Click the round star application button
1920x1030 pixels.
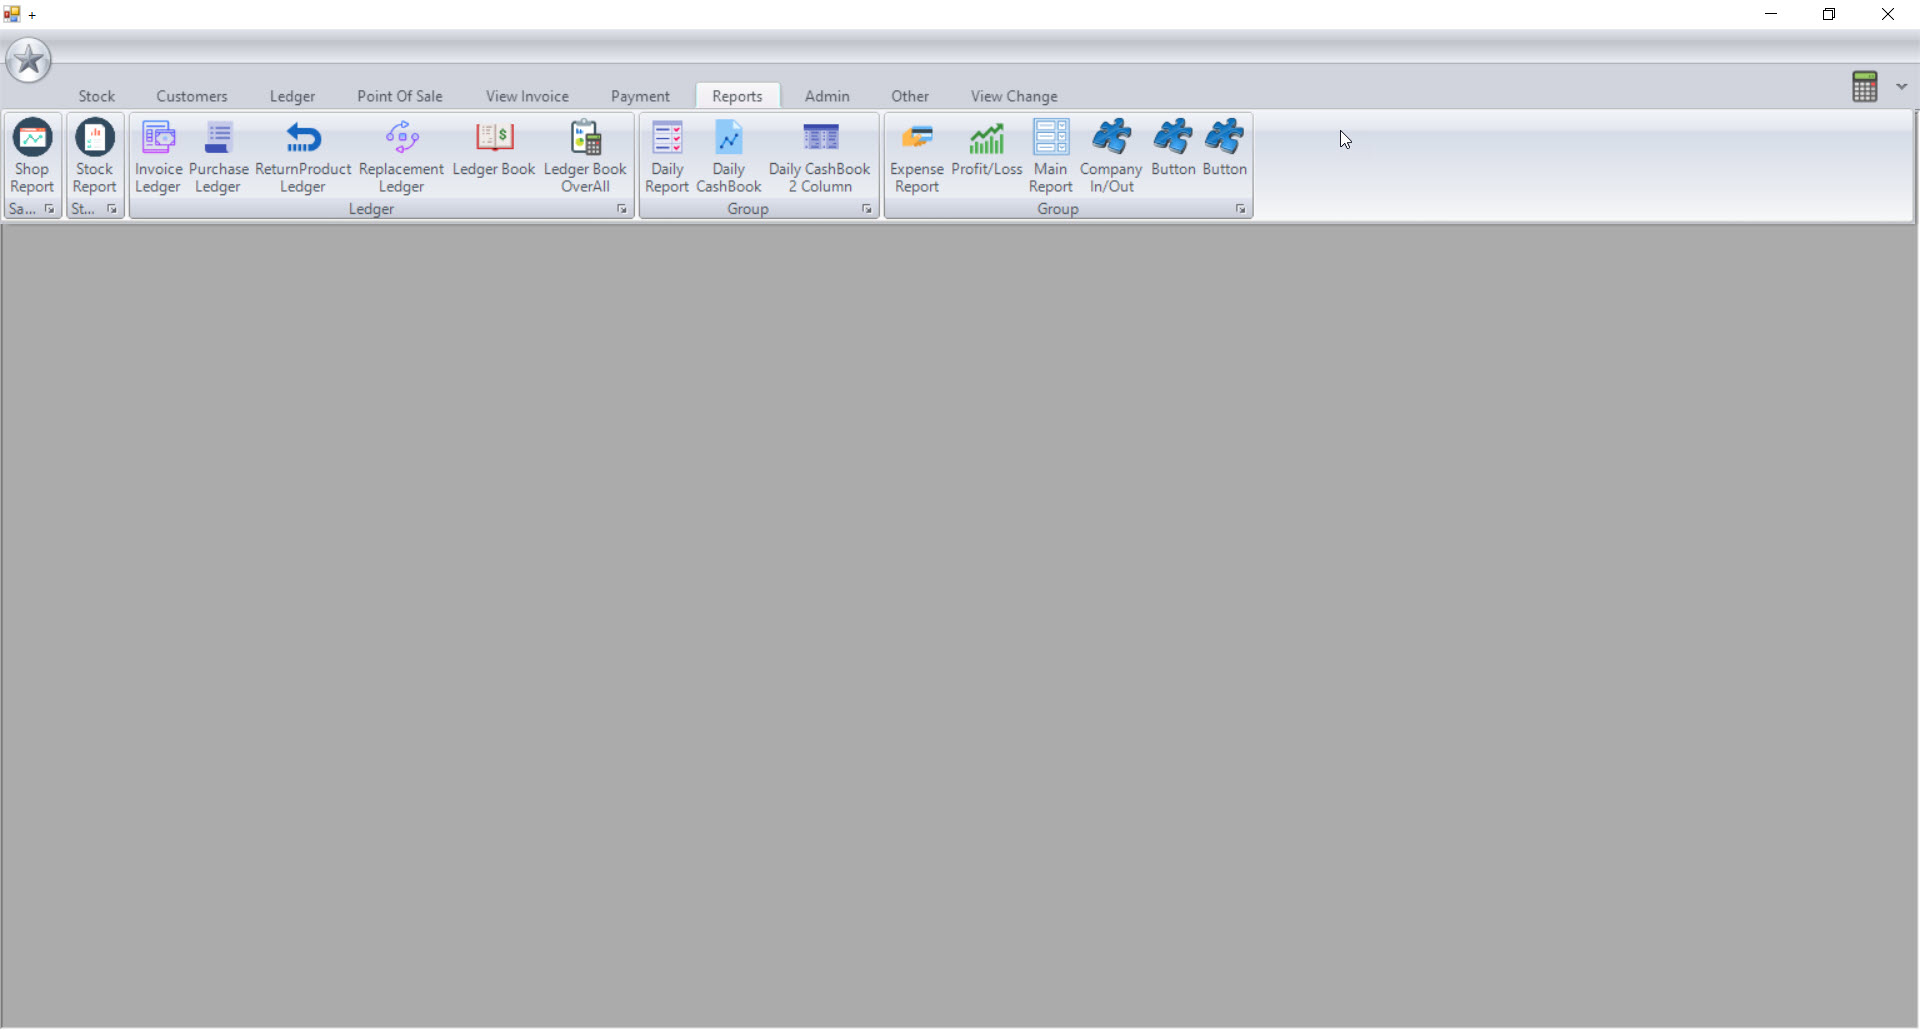pyautogui.click(x=28, y=61)
